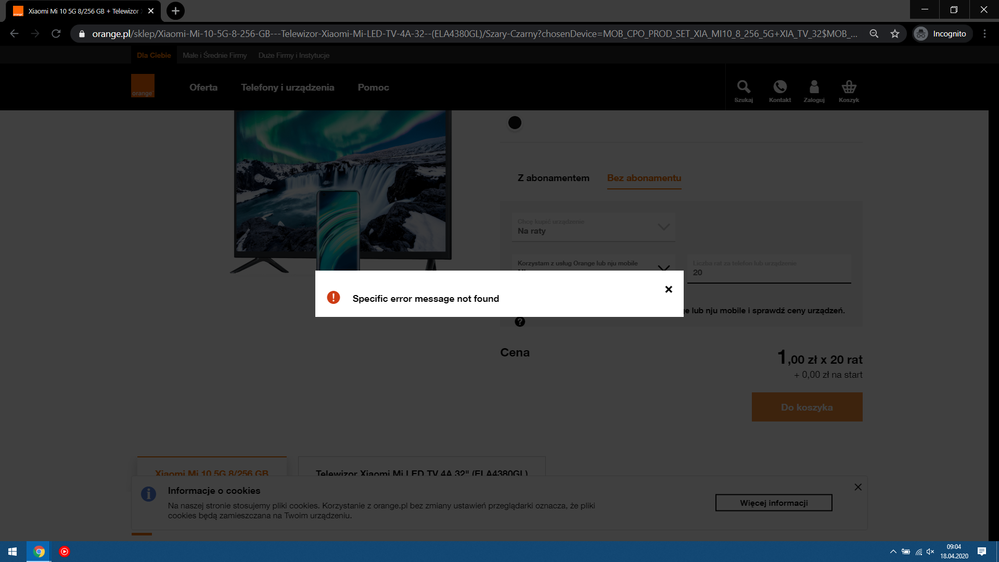Image resolution: width=999 pixels, height=562 pixels.
Task: Close the Xiaomi Mi 10 browser tab
Action: pyautogui.click(x=151, y=11)
